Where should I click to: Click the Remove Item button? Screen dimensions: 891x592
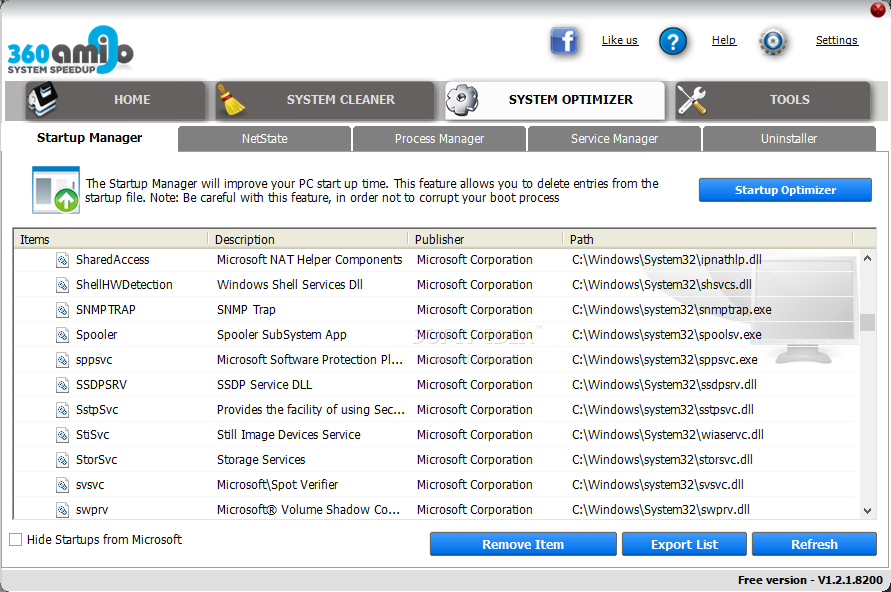tap(523, 544)
